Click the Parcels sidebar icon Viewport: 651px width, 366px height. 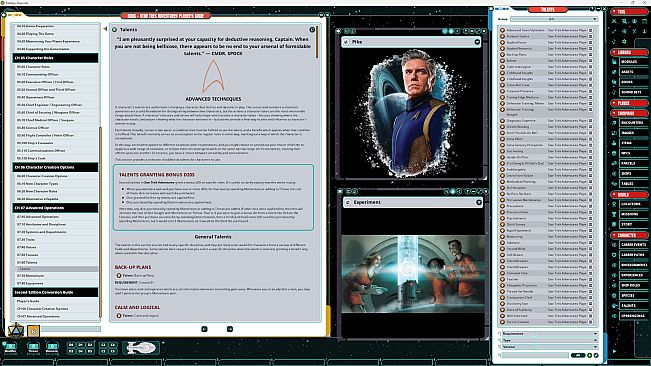(x=614, y=163)
